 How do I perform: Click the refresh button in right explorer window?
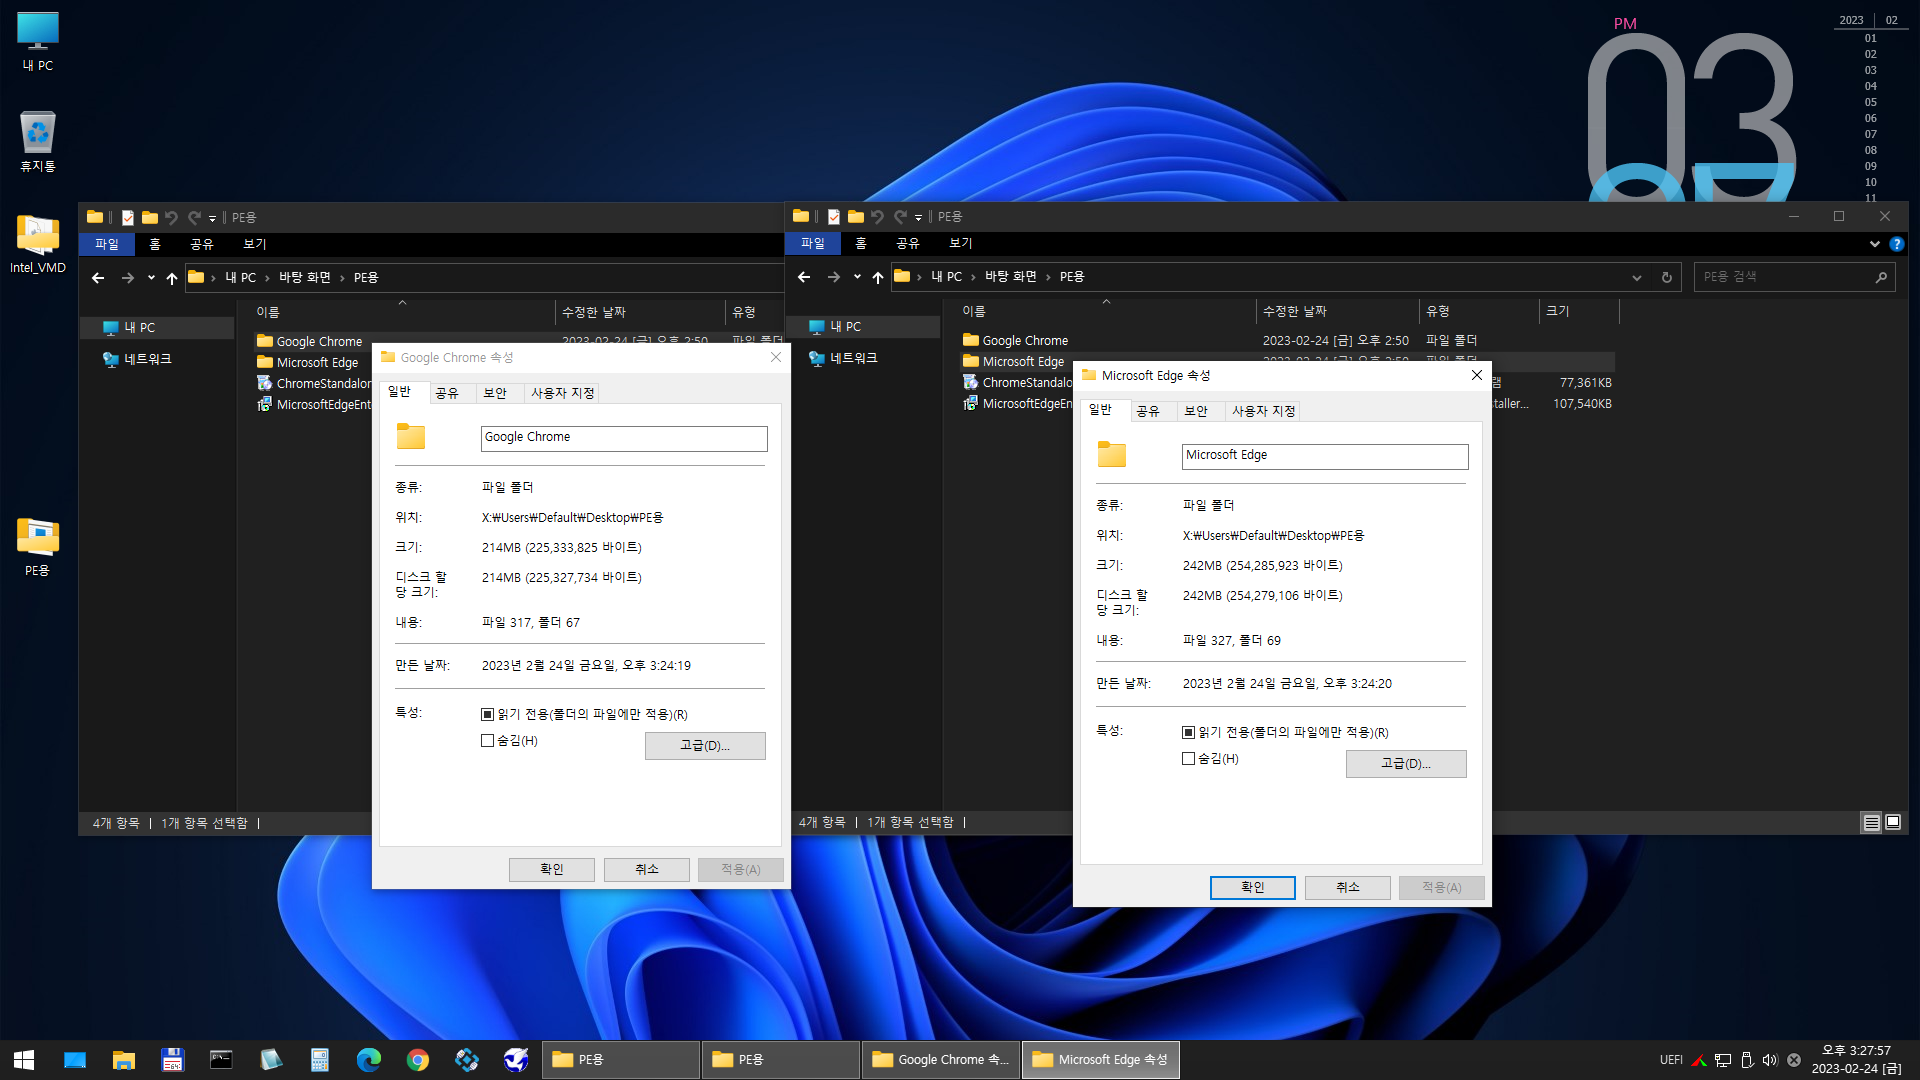coord(1667,277)
